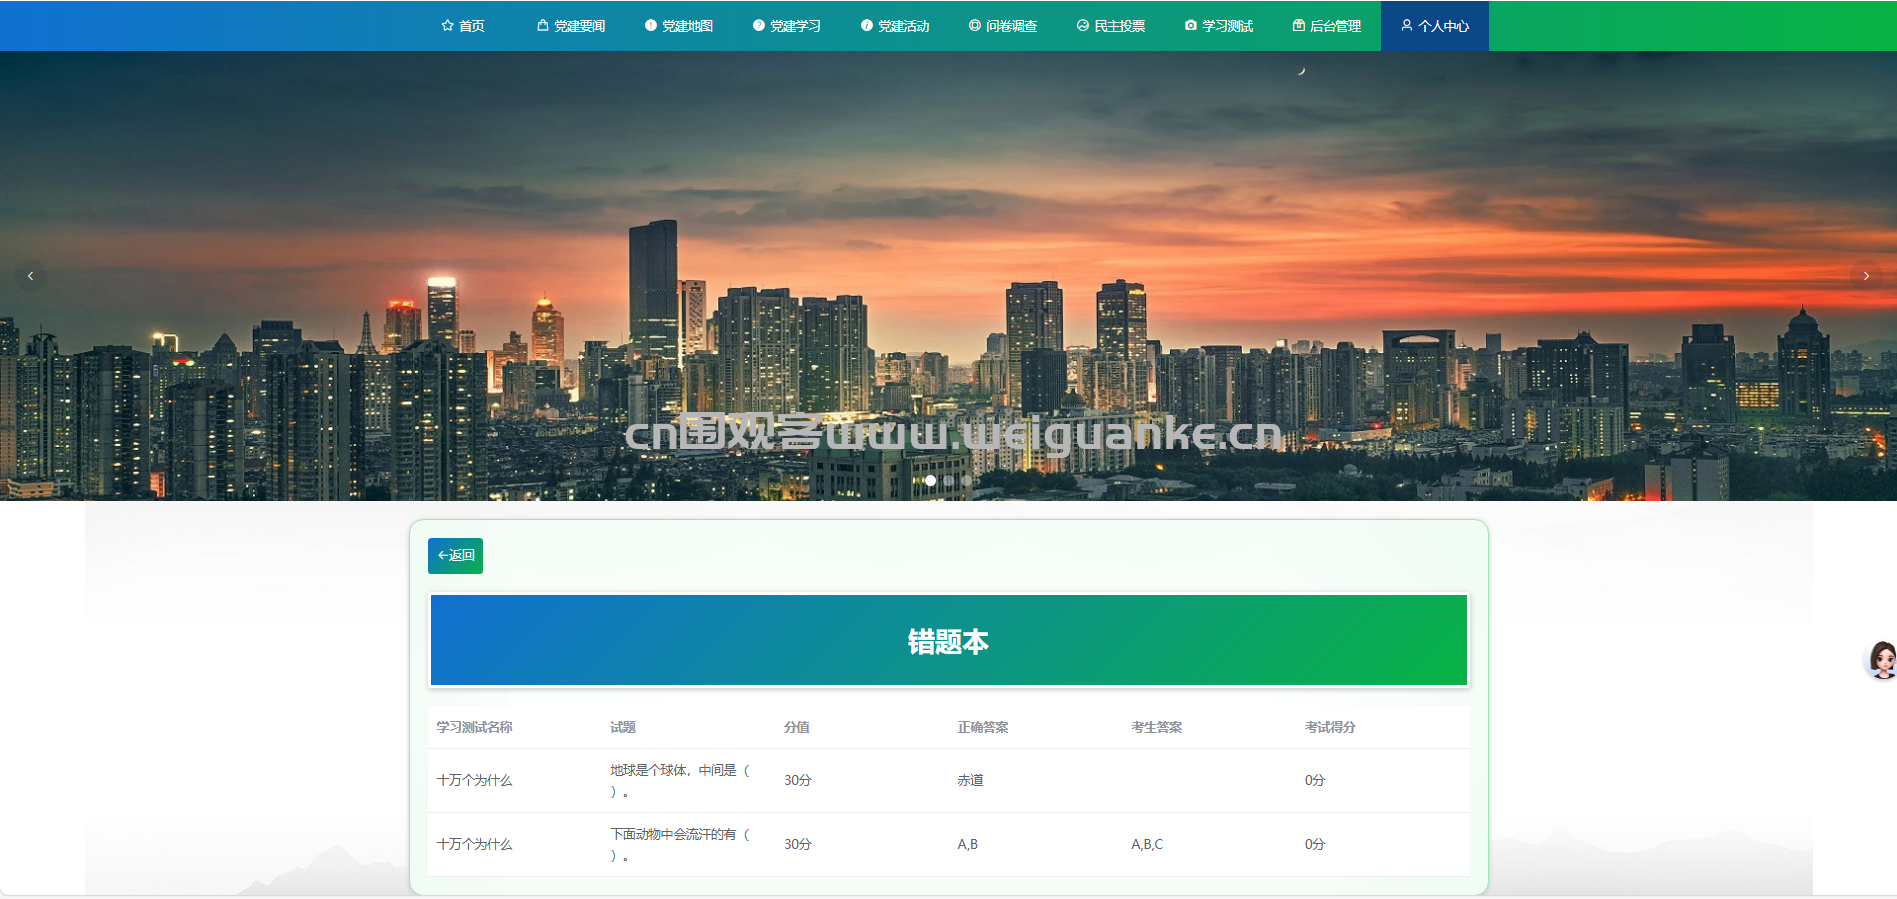Click the user icon beside 个人中心
This screenshot has height=899, width=1897.
[x=1407, y=26]
